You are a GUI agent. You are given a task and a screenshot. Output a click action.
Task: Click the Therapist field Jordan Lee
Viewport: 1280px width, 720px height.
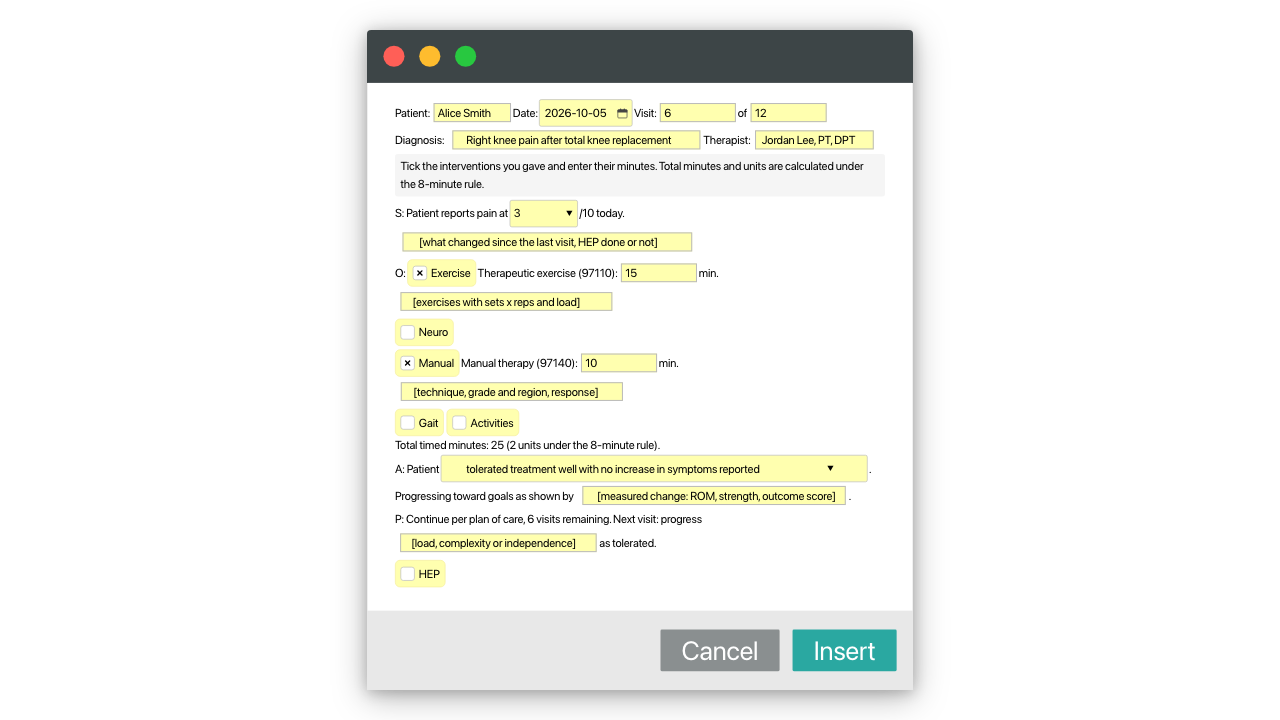click(814, 140)
